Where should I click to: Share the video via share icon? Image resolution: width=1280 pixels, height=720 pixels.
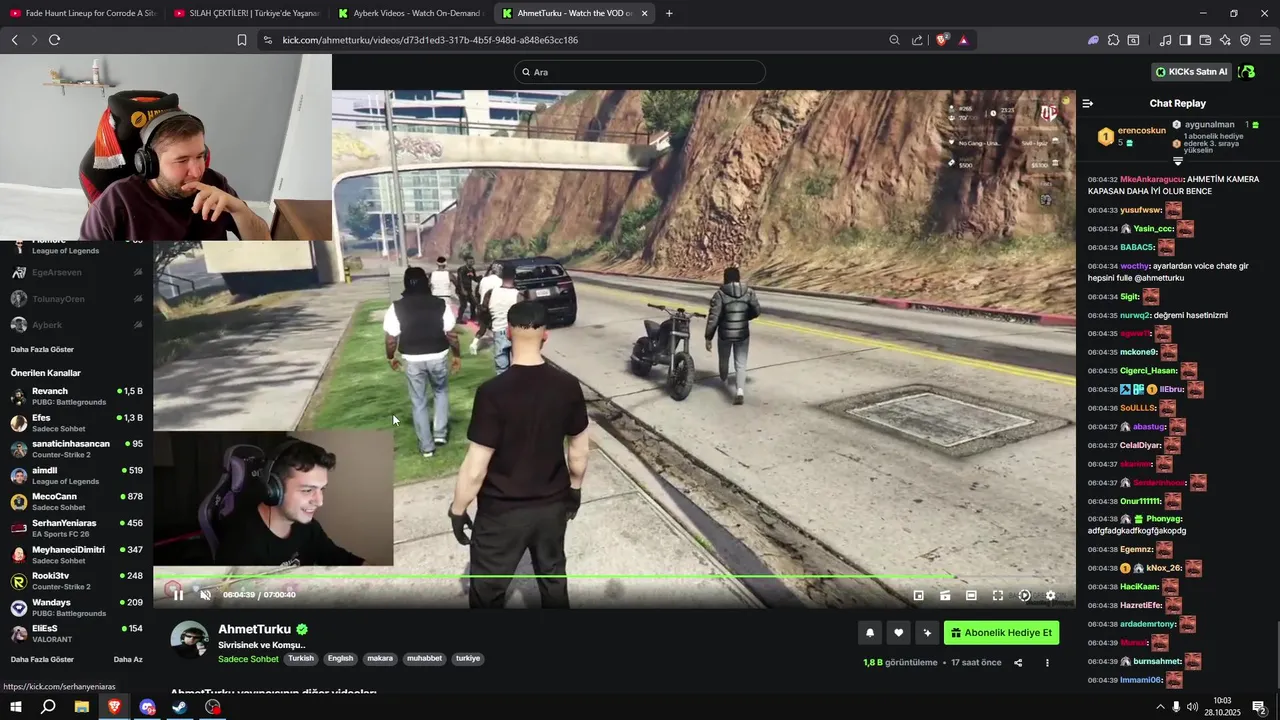(x=1018, y=662)
